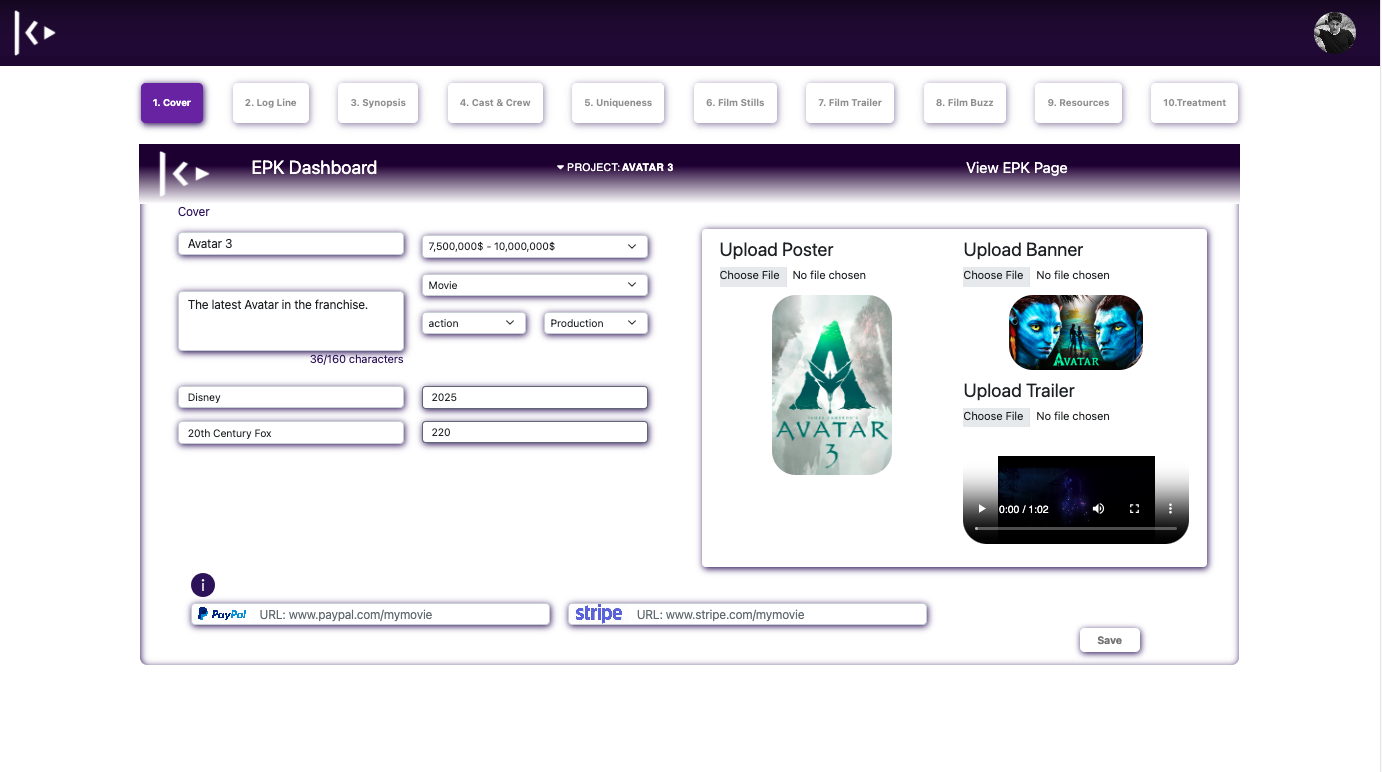The image size is (1382, 772).
Task: Switch to the 1. Cover tab
Action: pos(172,103)
